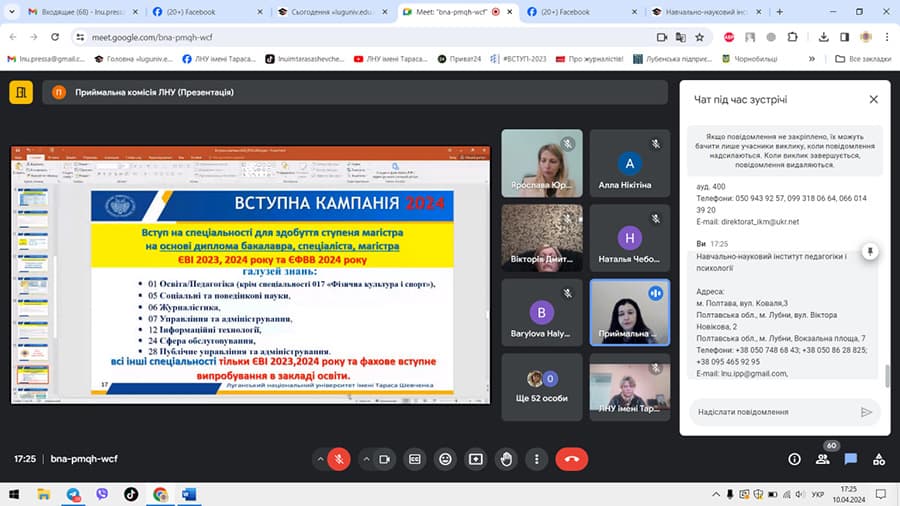
Task: Open Word from the taskbar
Action: (x=189, y=494)
